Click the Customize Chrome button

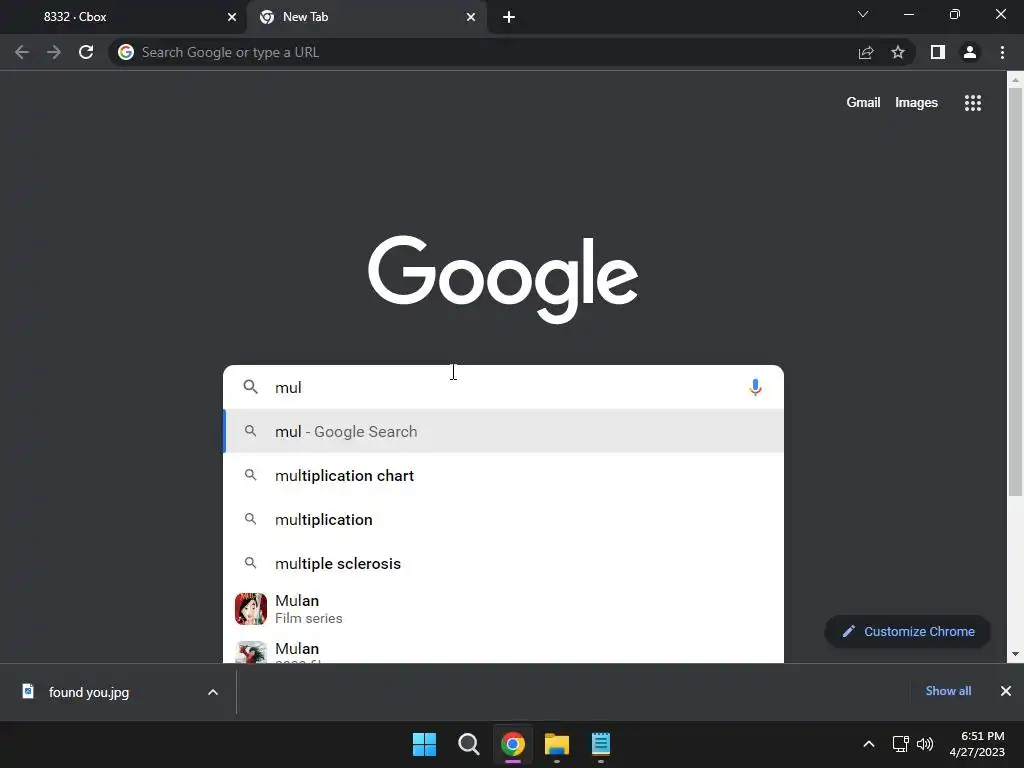[x=908, y=632]
